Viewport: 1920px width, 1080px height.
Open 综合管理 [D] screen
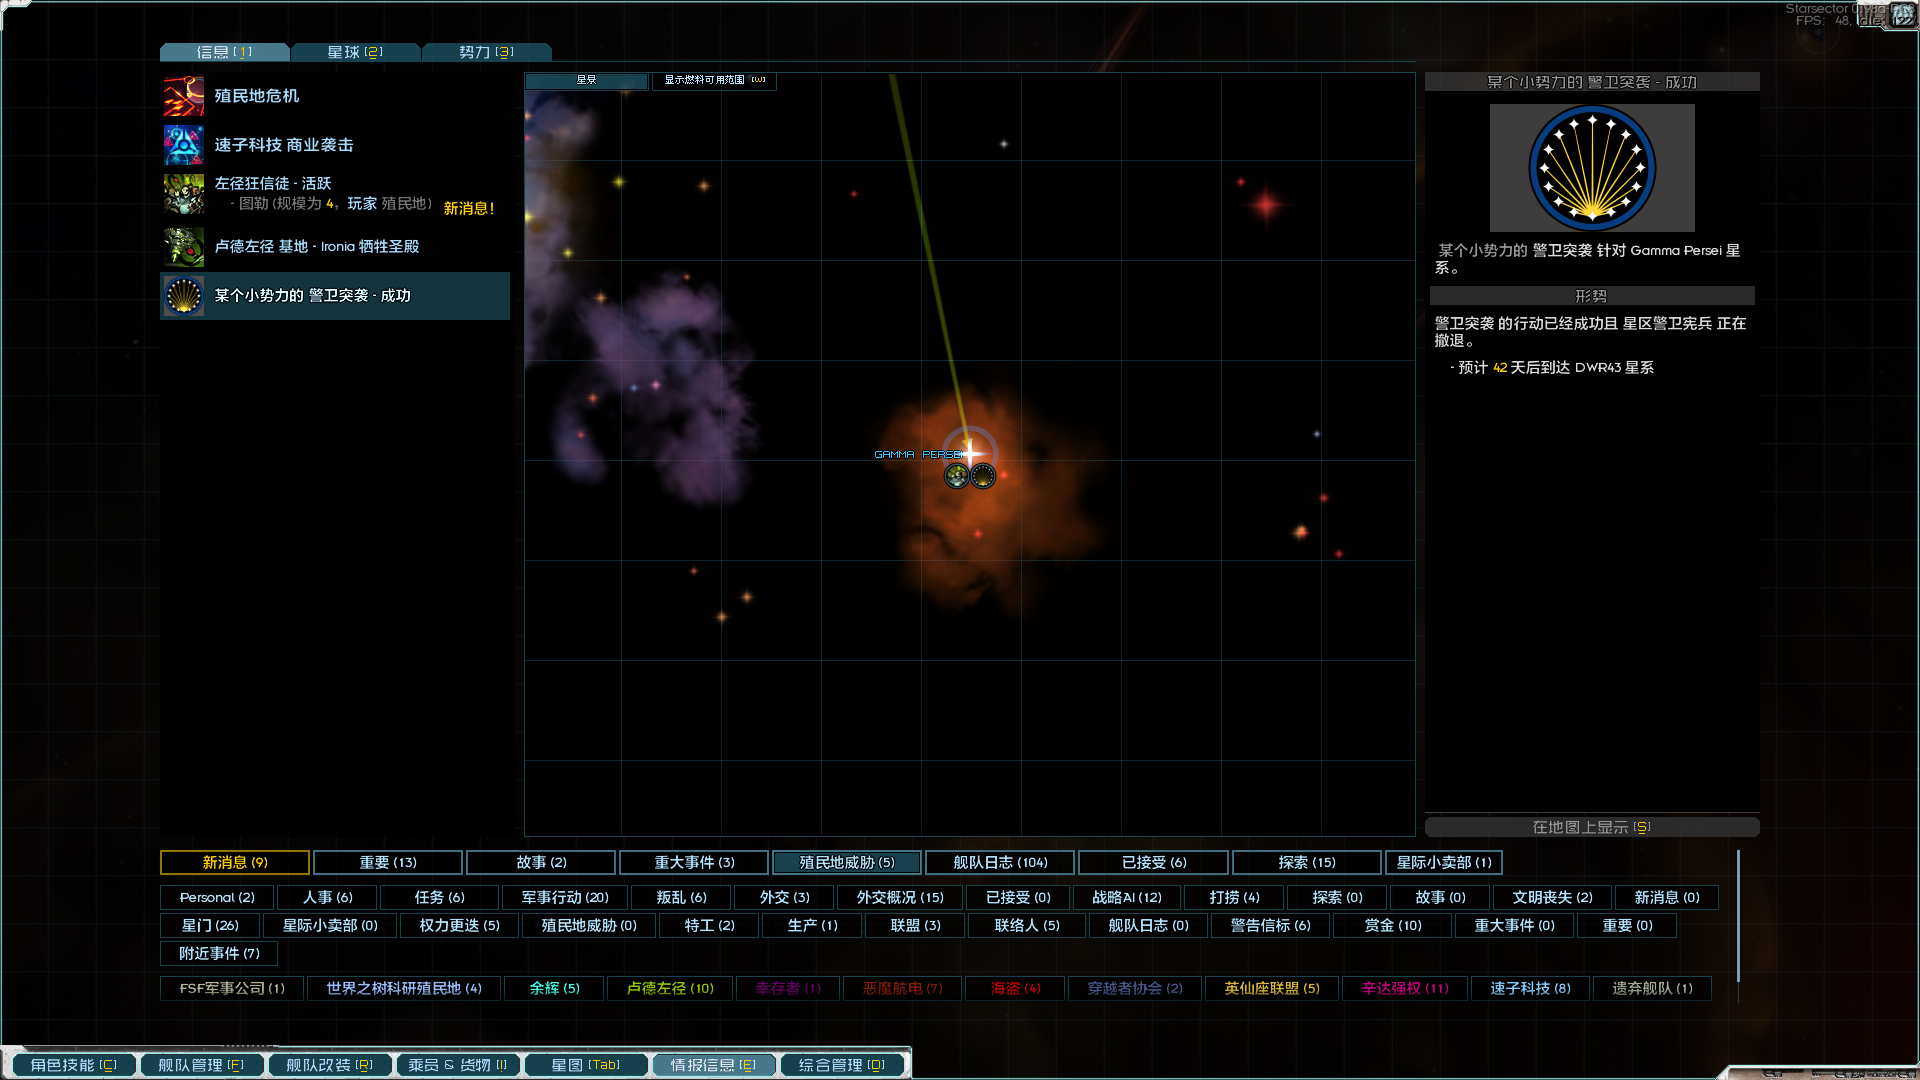[x=841, y=1065]
